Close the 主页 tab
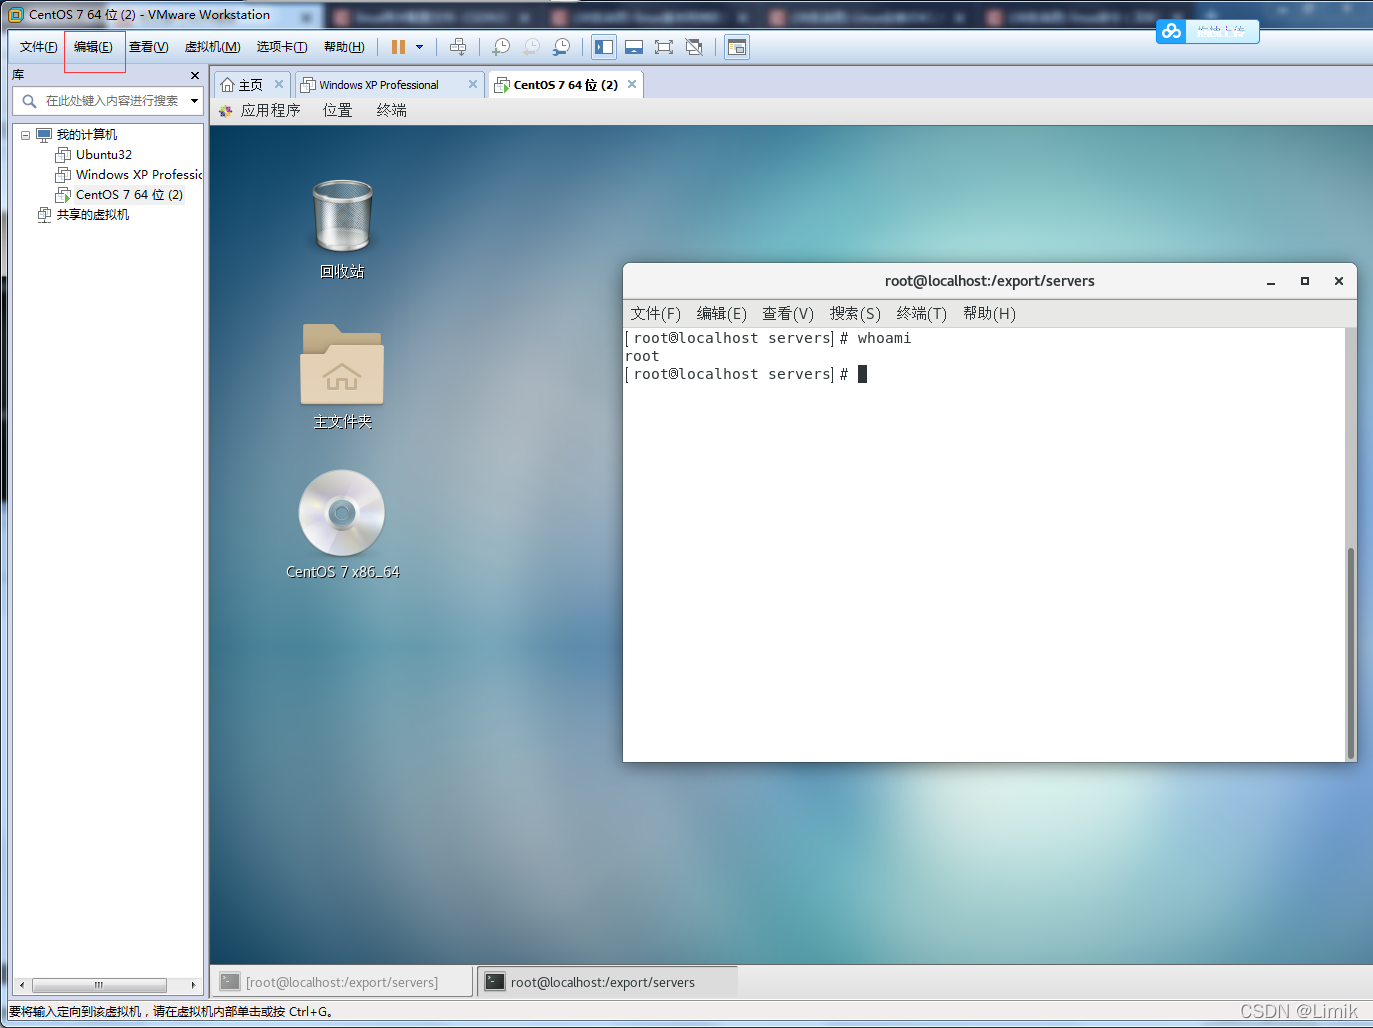 (x=279, y=84)
